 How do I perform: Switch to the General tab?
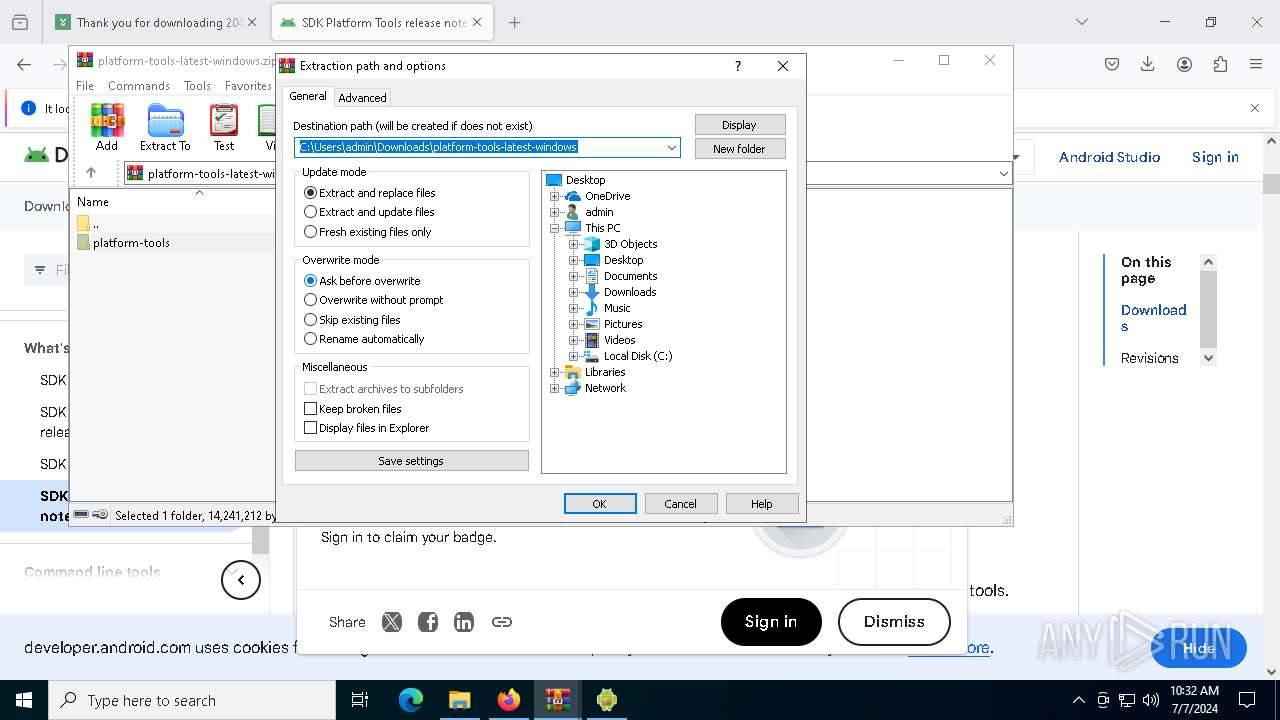coord(308,96)
